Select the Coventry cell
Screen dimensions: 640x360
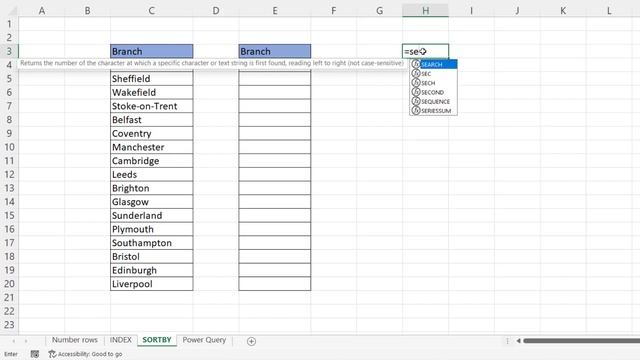151,133
